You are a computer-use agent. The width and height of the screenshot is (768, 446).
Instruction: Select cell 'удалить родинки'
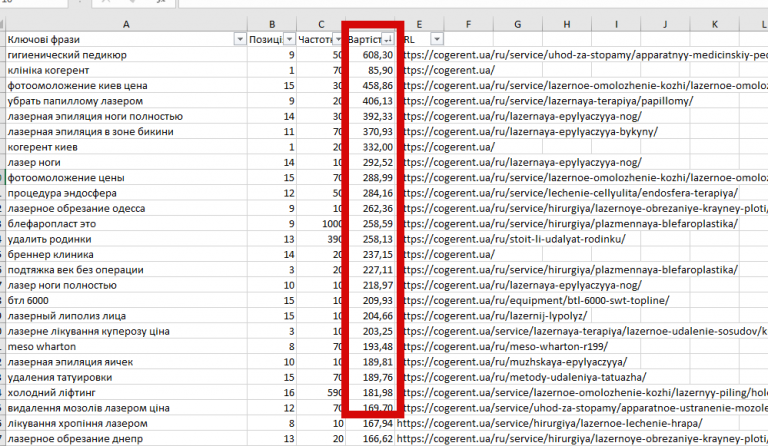[126, 239]
